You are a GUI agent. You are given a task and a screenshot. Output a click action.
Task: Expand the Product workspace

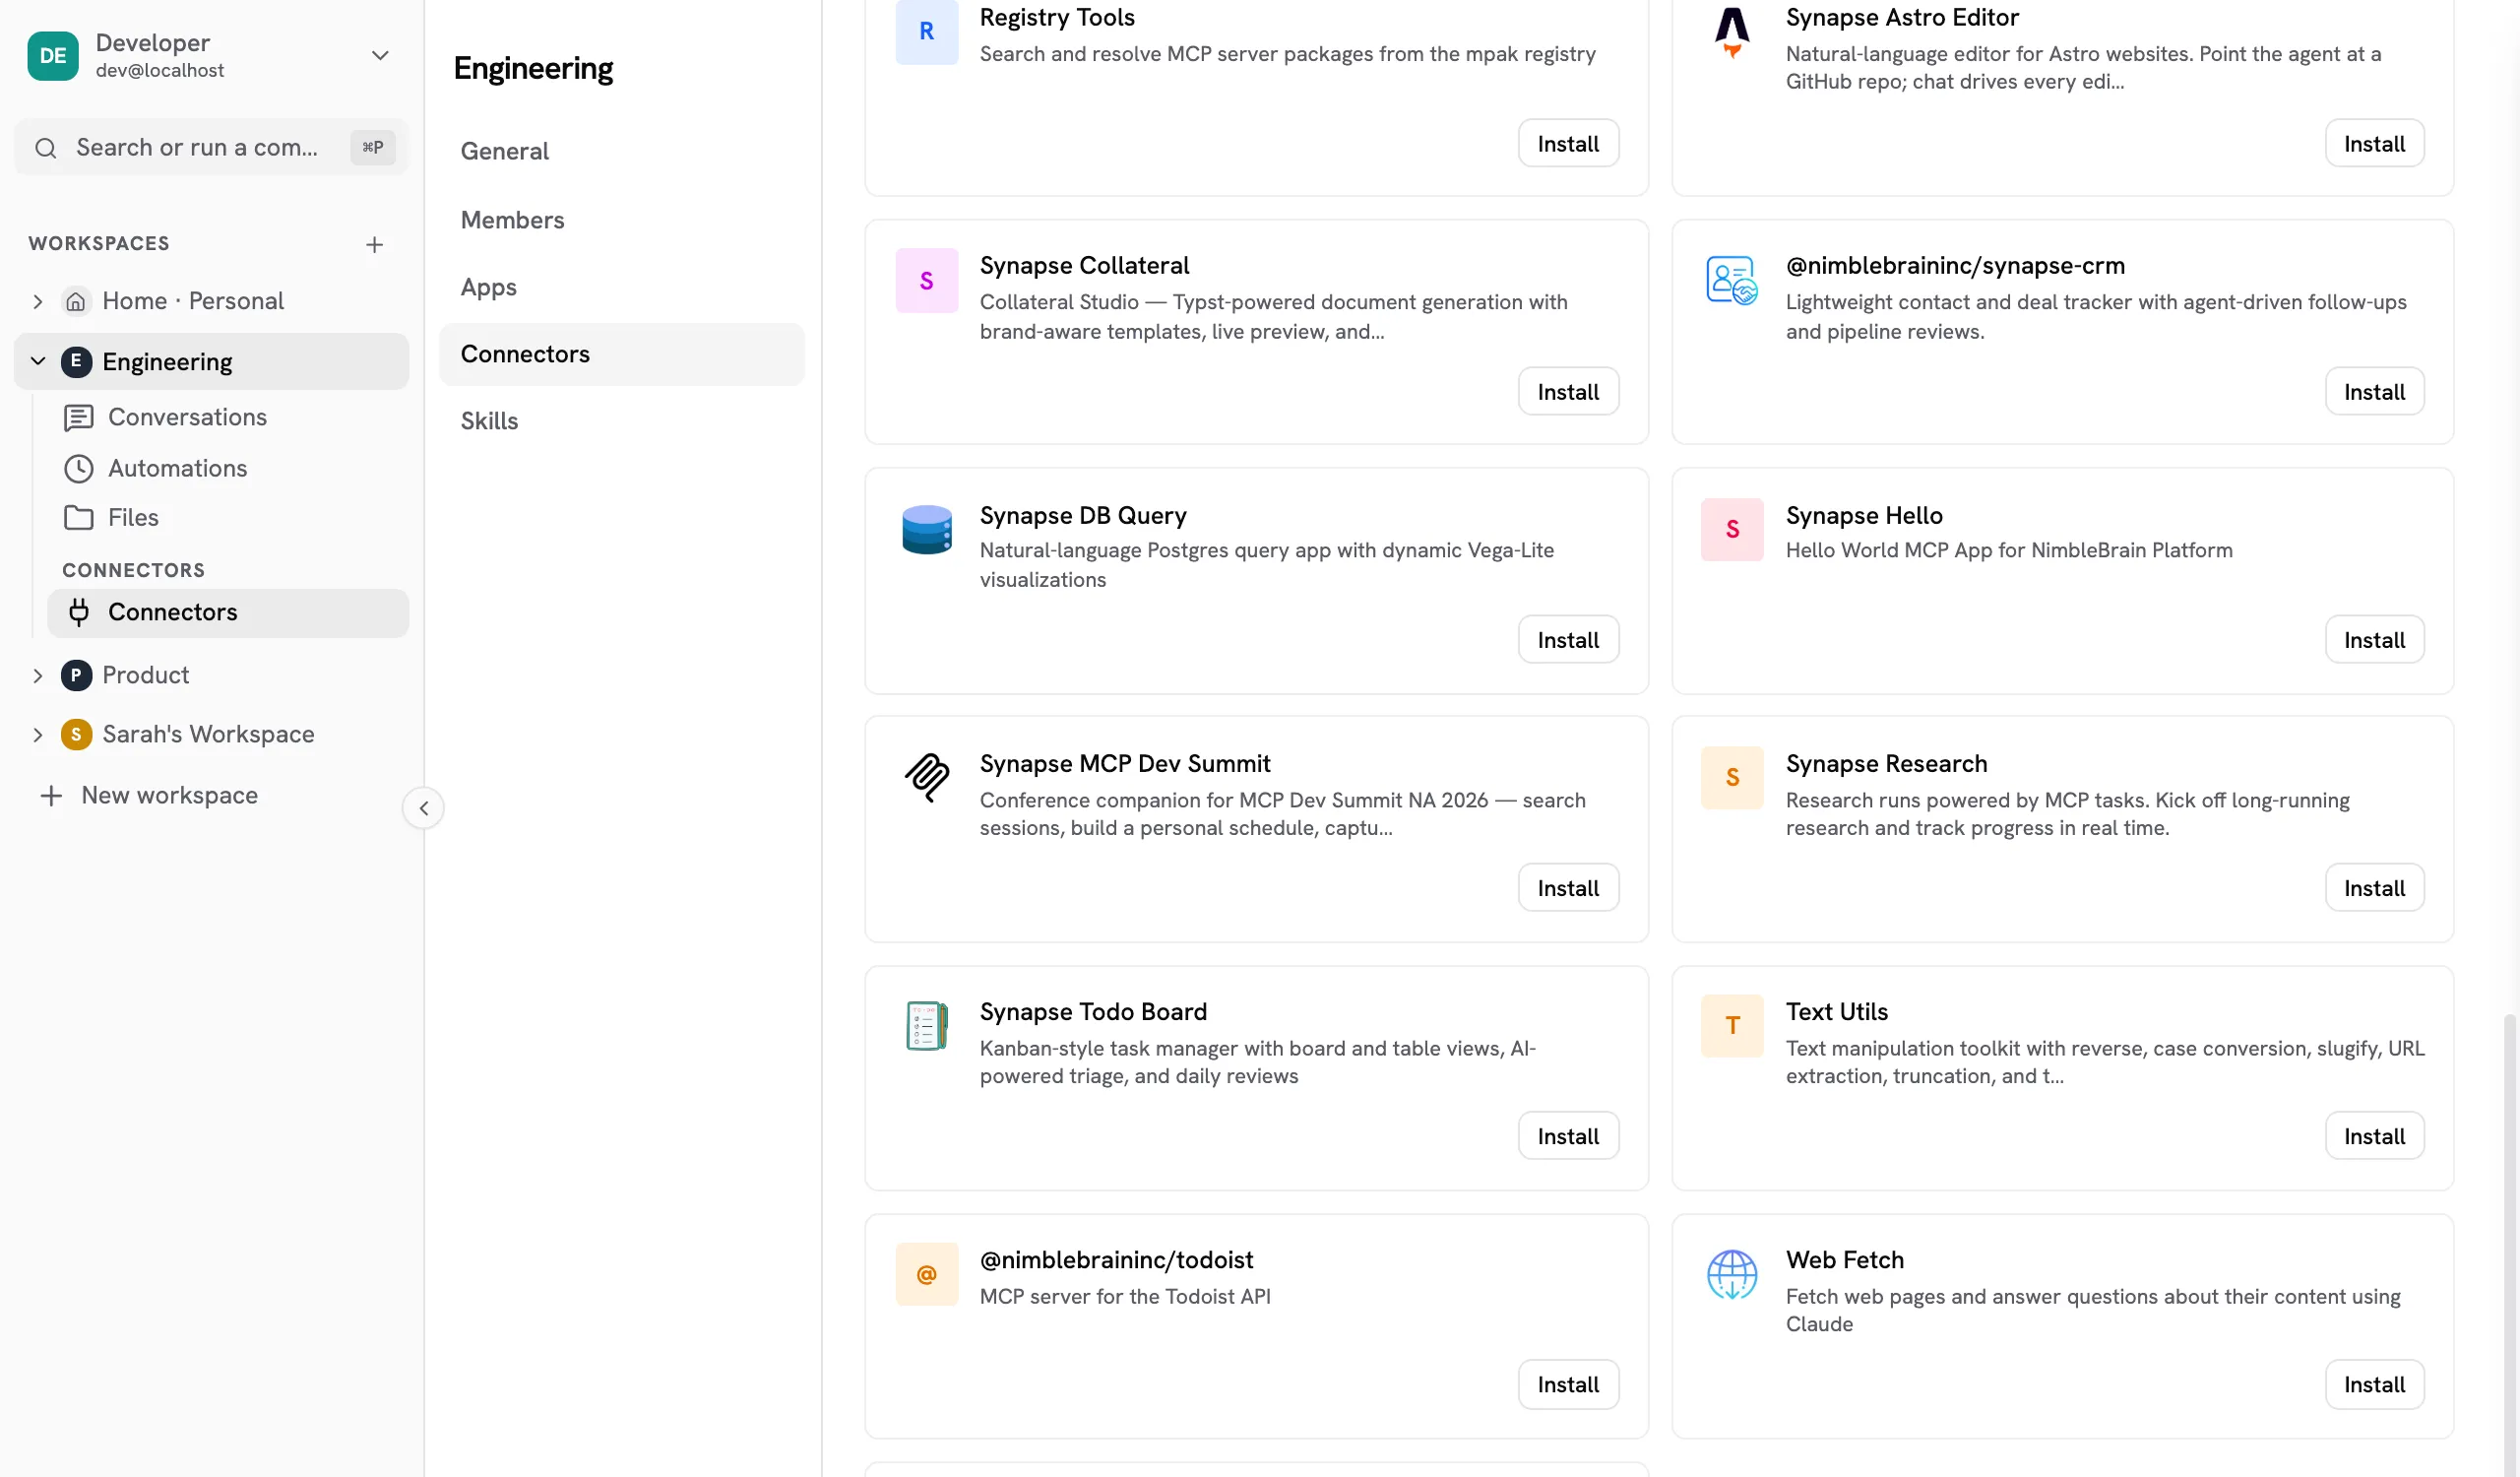click(x=38, y=675)
